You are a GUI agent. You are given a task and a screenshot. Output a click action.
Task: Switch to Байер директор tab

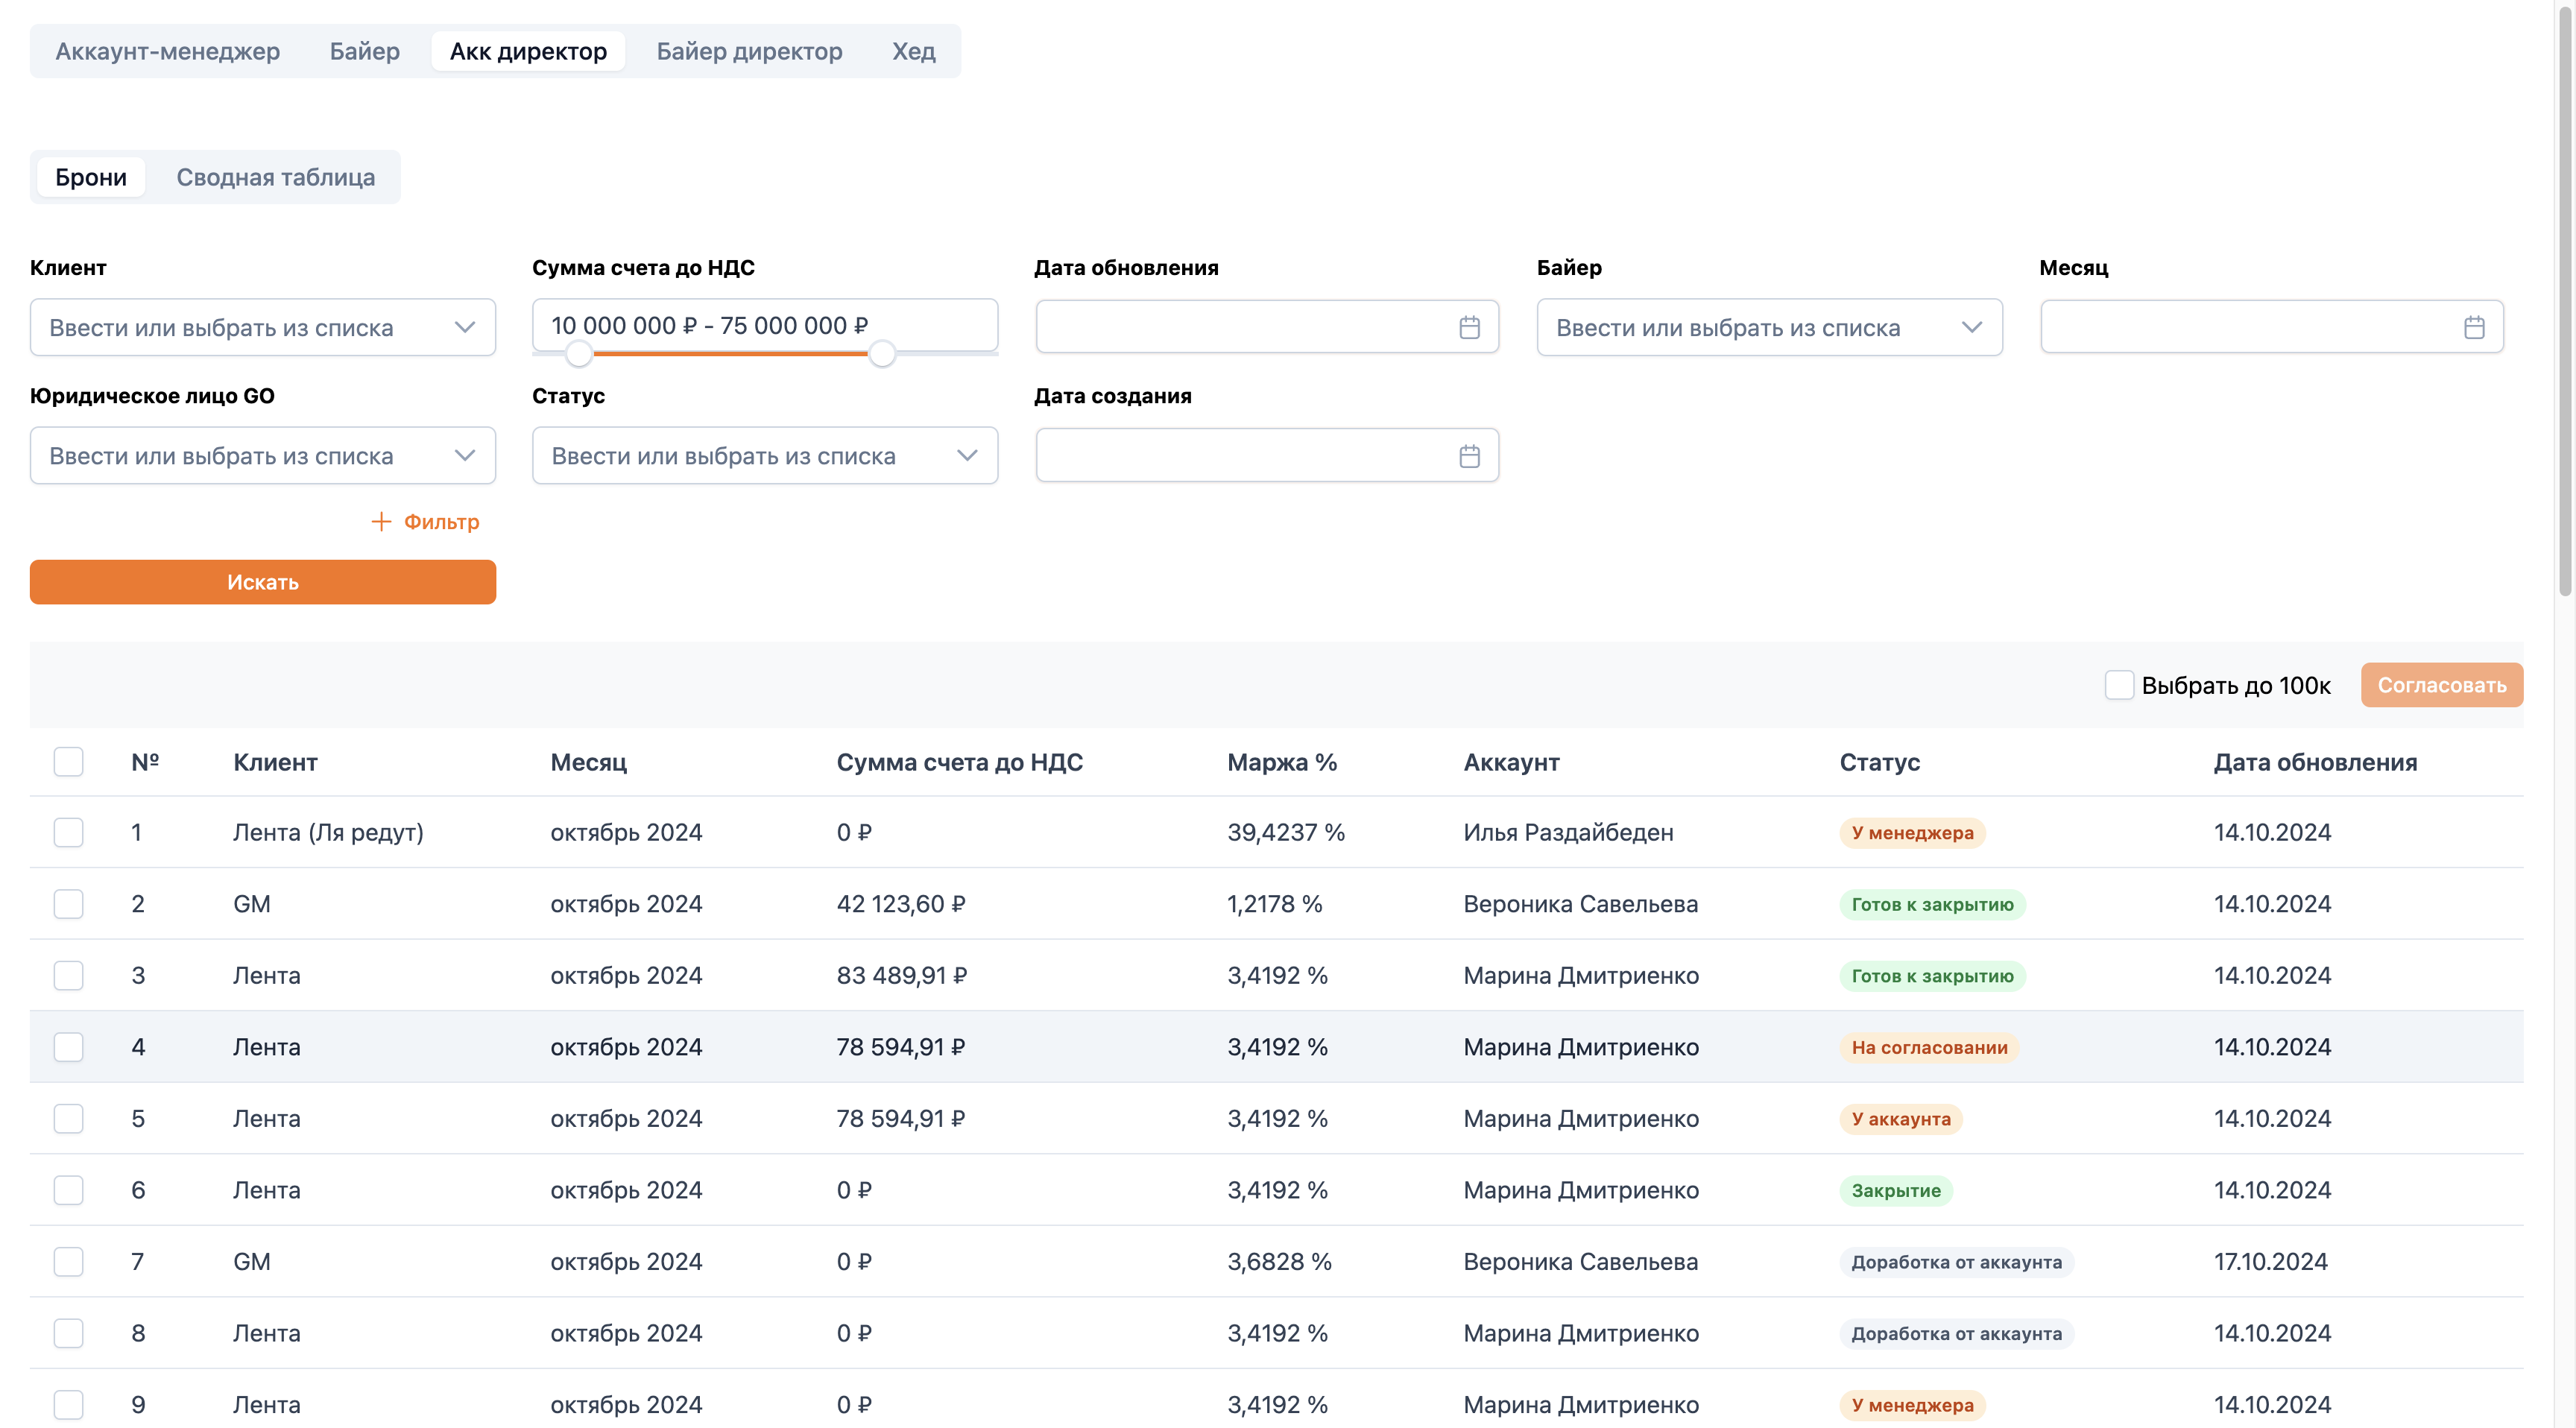tap(749, 51)
